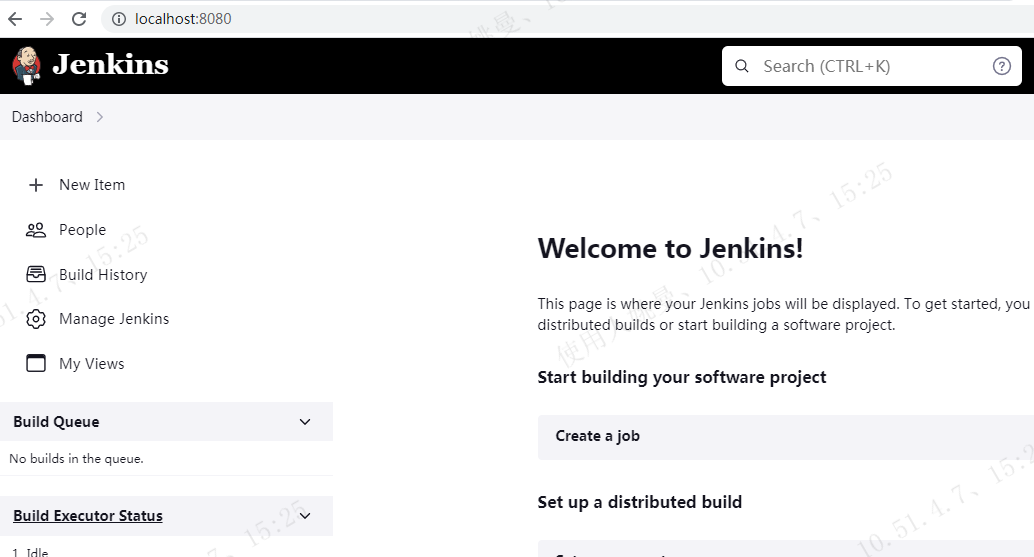
Task: Click the Build History tray icon
Action: click(36, 274)
